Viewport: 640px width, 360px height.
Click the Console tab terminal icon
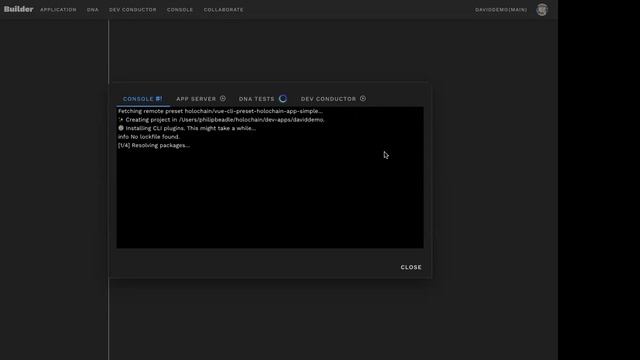pos(159,99)
